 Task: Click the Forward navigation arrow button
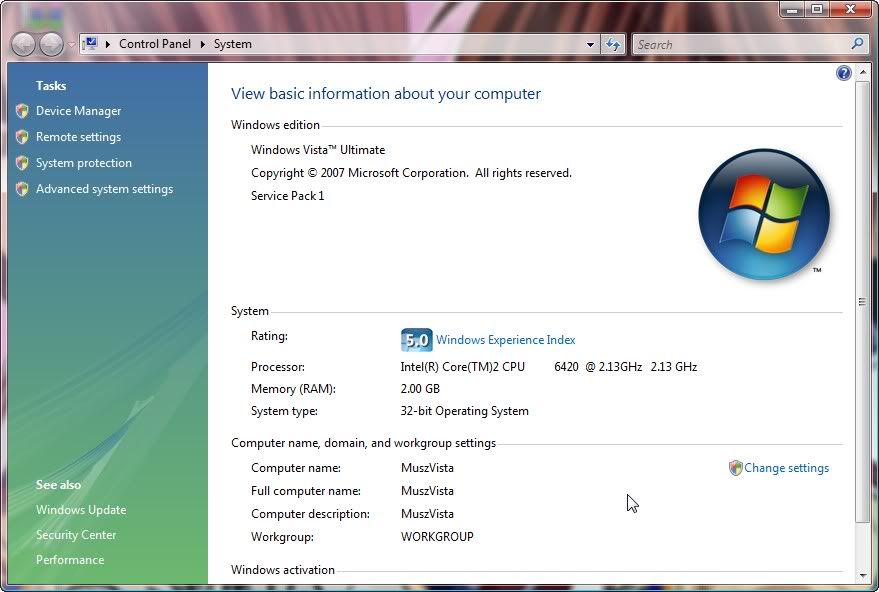pos(50,44)
